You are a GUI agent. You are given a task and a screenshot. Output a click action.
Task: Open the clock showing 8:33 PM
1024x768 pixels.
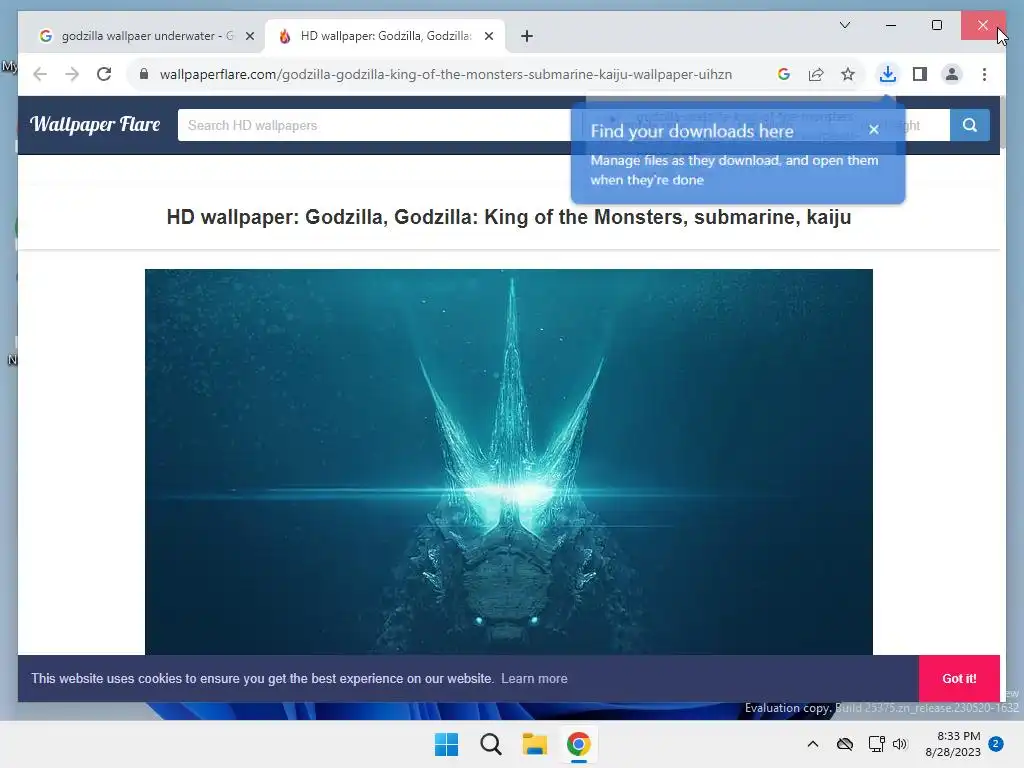953,744
